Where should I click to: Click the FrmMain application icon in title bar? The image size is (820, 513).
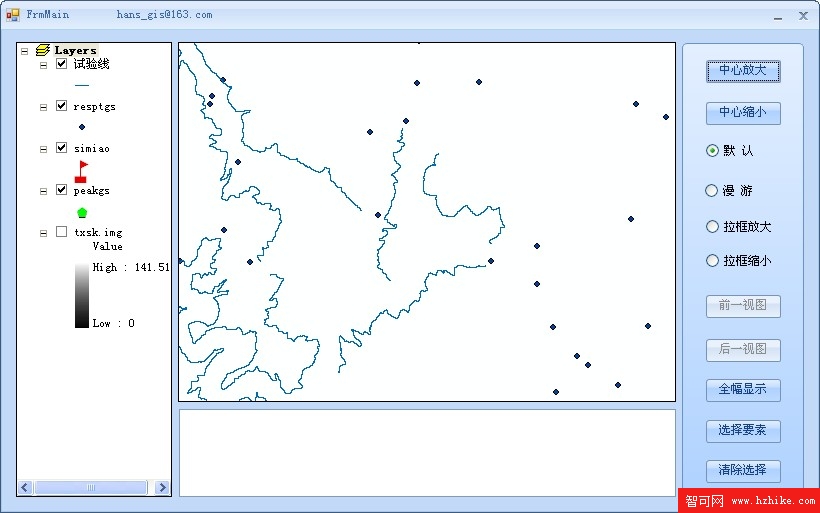[13, 15]
